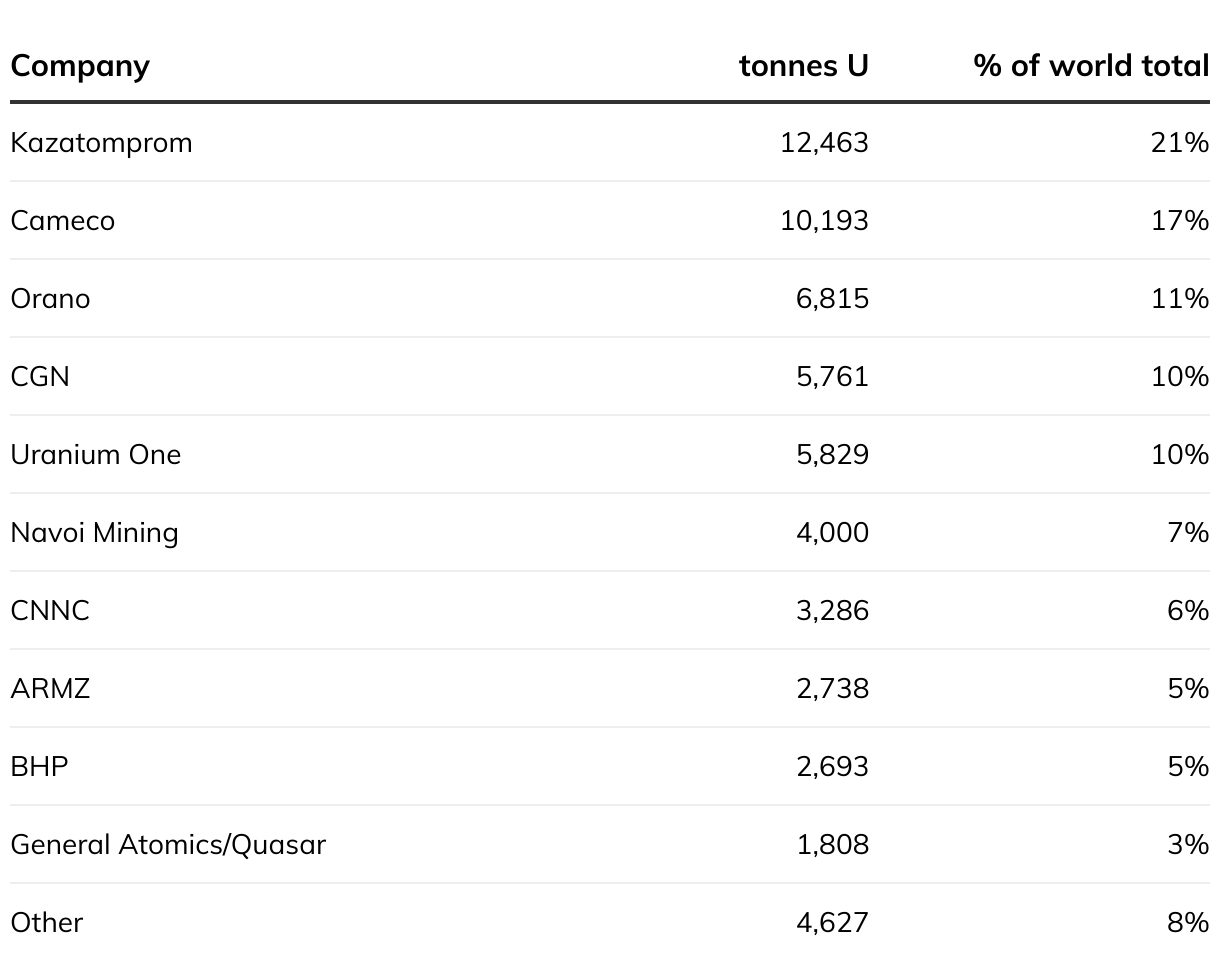The height and width of the screenshot is (970, 1220).
Task: Click the Company column header
Action: pos(80,66)
